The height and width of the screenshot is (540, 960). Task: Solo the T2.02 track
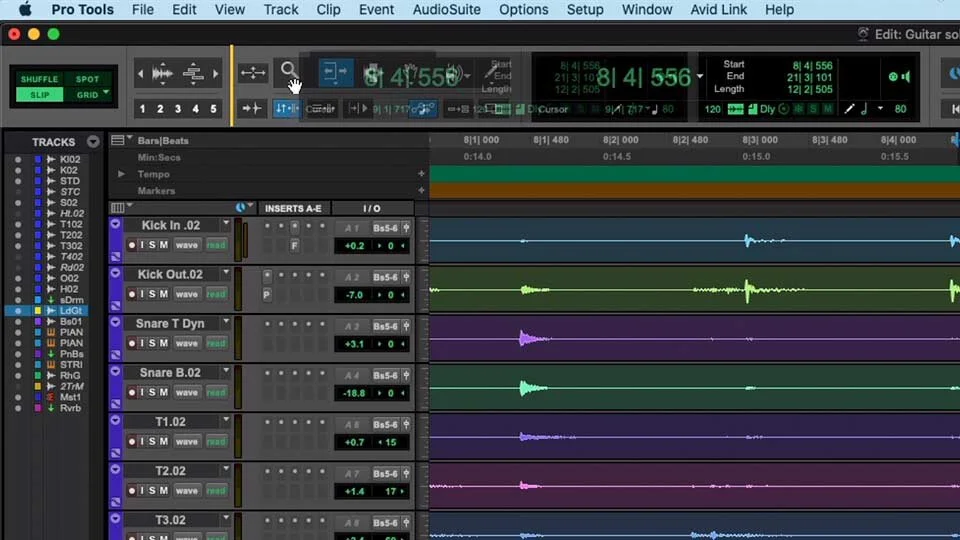pyautogui.click(x=152, y=490)
